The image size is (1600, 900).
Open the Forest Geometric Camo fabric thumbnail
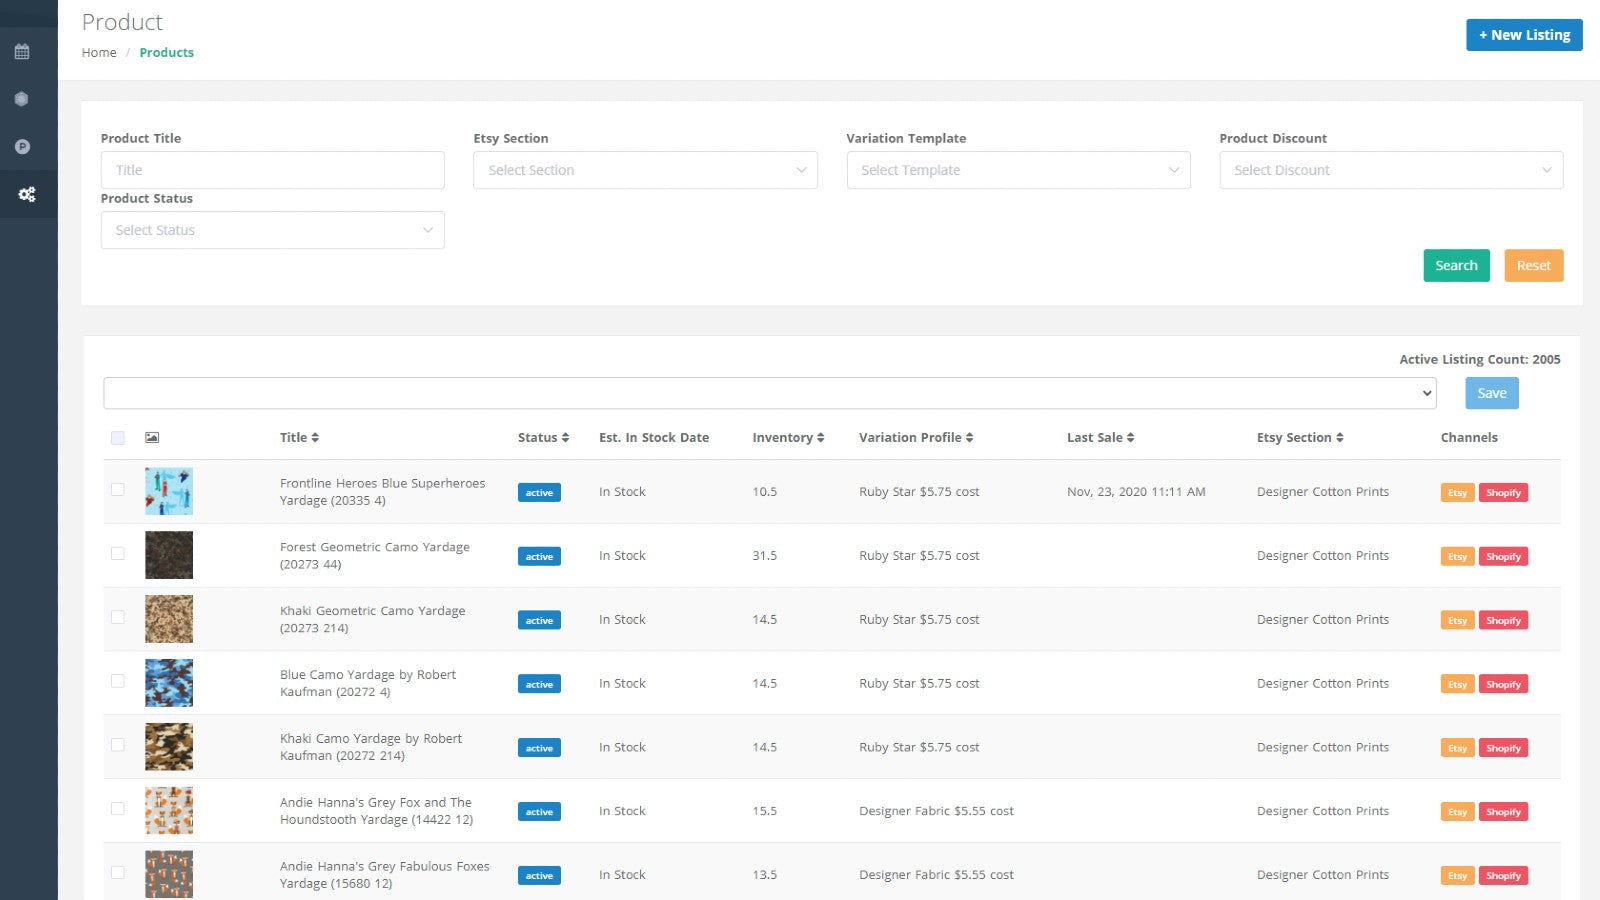tap(169, 555)
